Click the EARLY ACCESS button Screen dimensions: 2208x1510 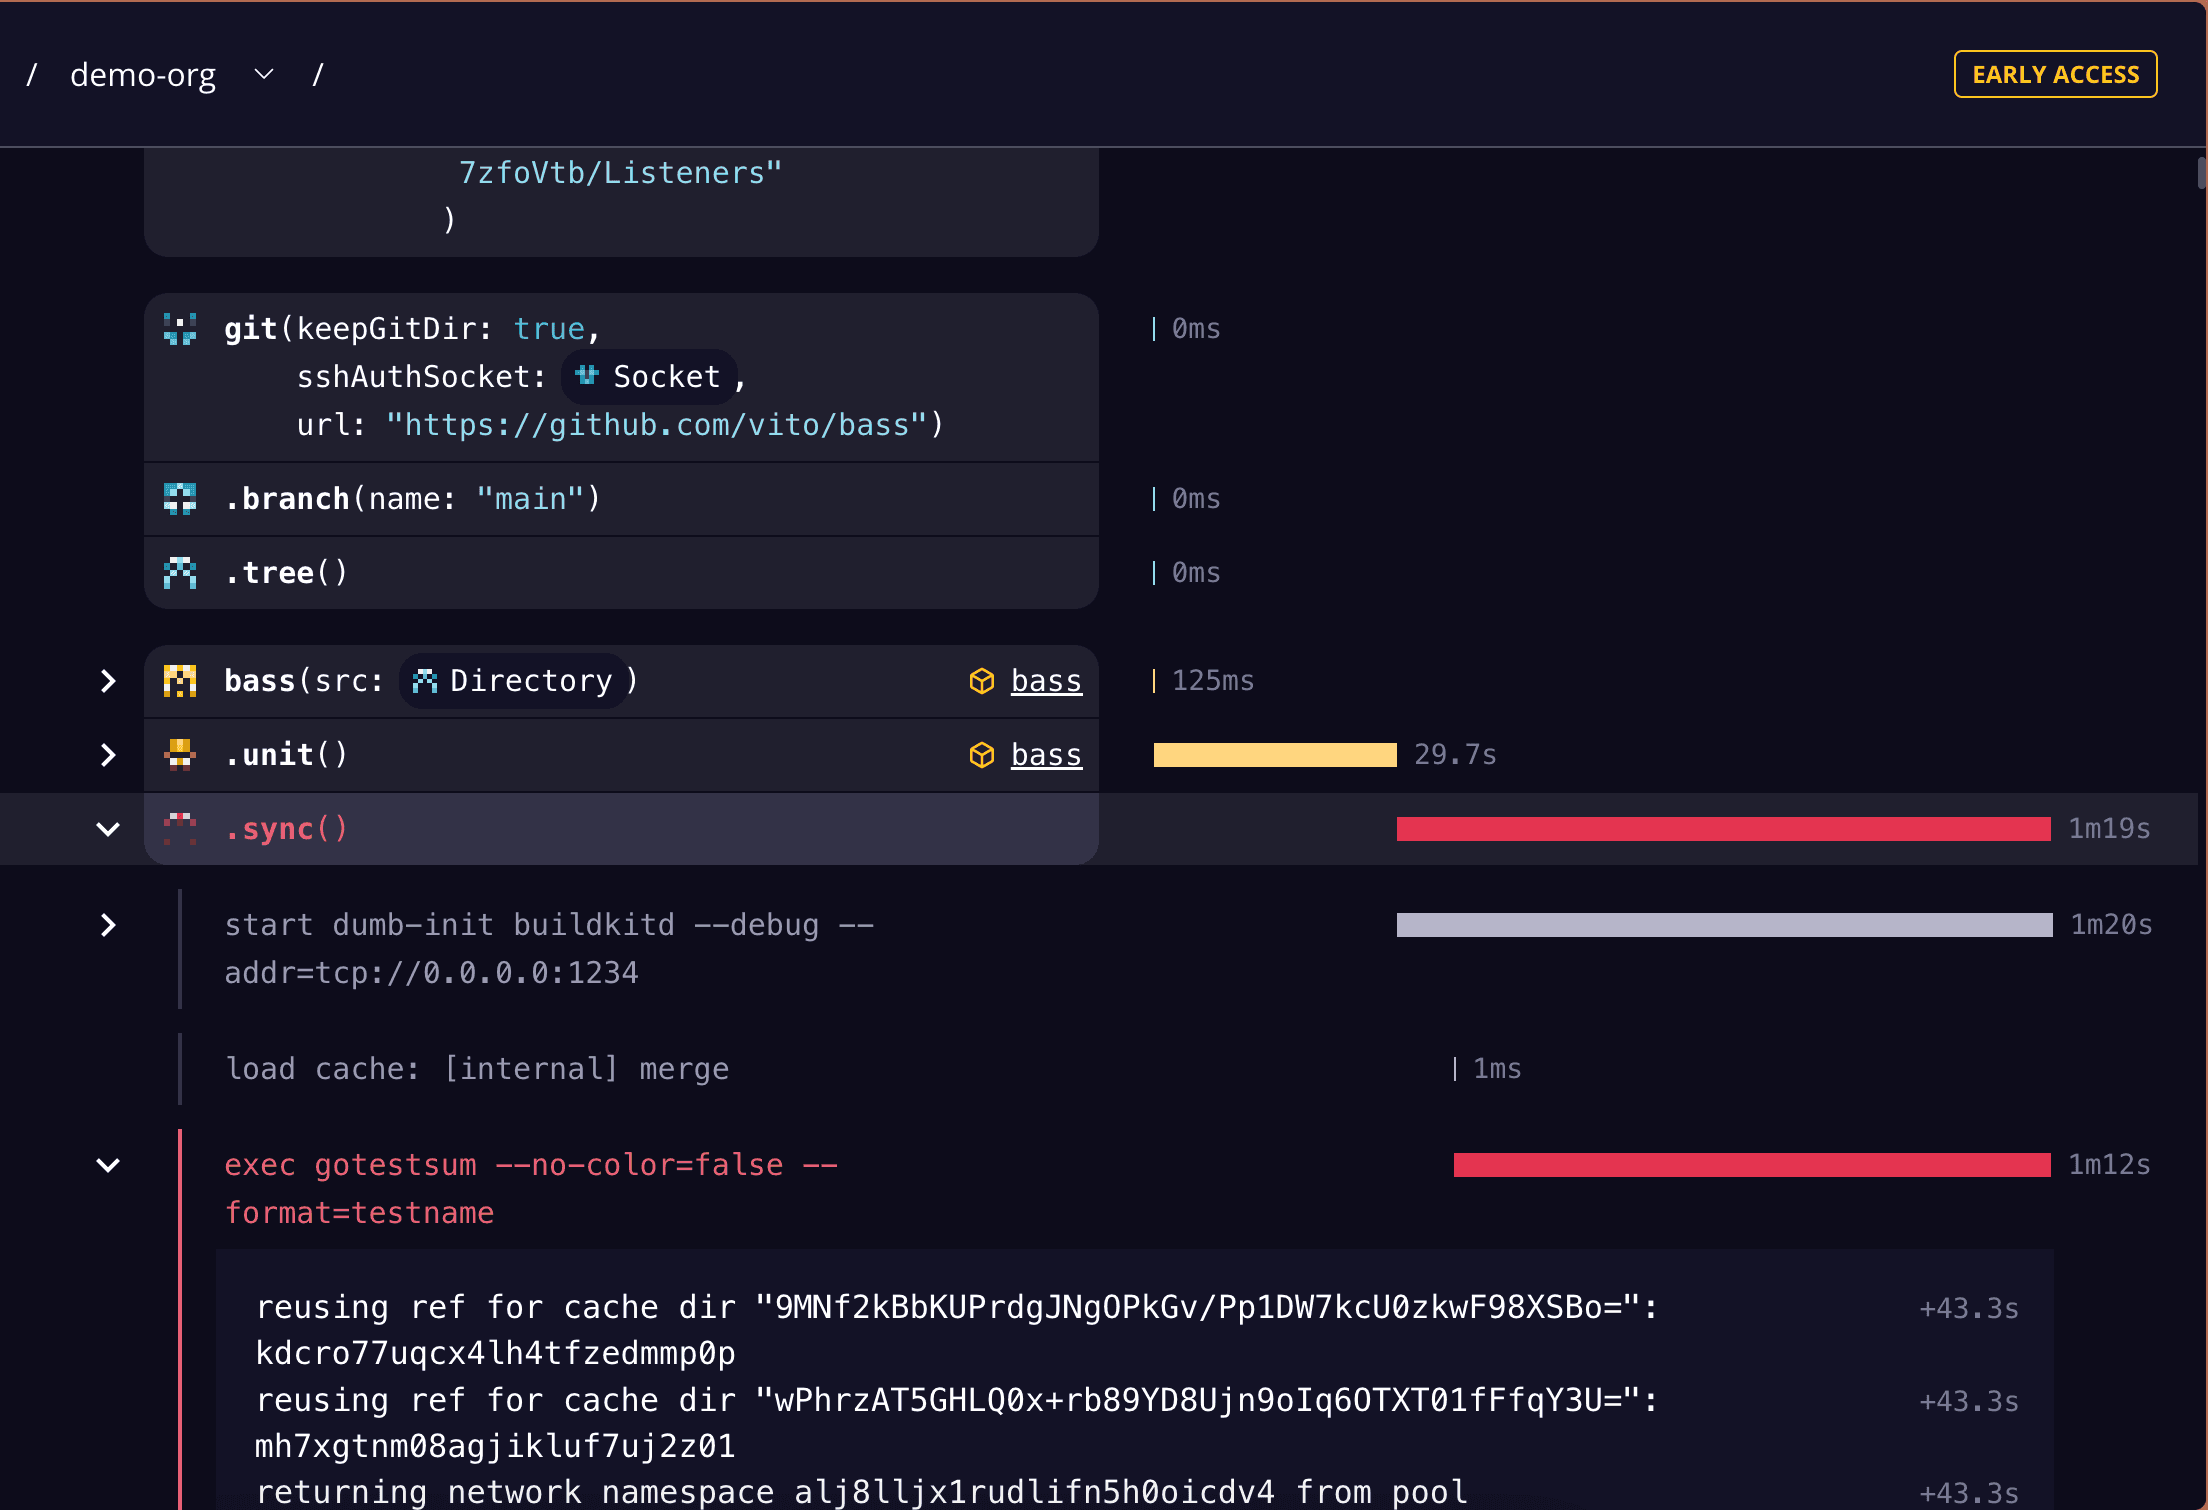[x=2055, y=73]
